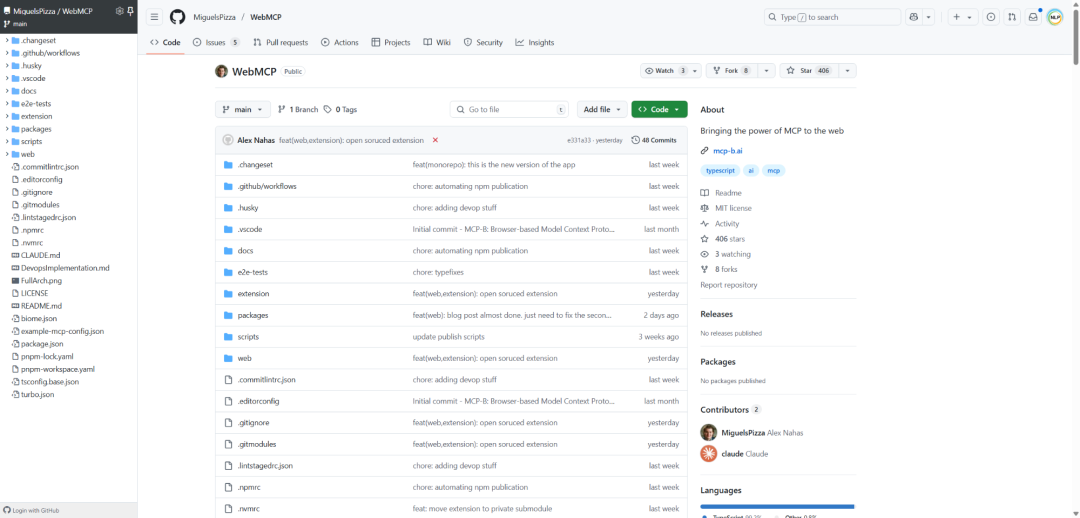Click the MiguelsPizza contributor avatar
This screenshot has width=1080, height=518.
tap(708, 433)
